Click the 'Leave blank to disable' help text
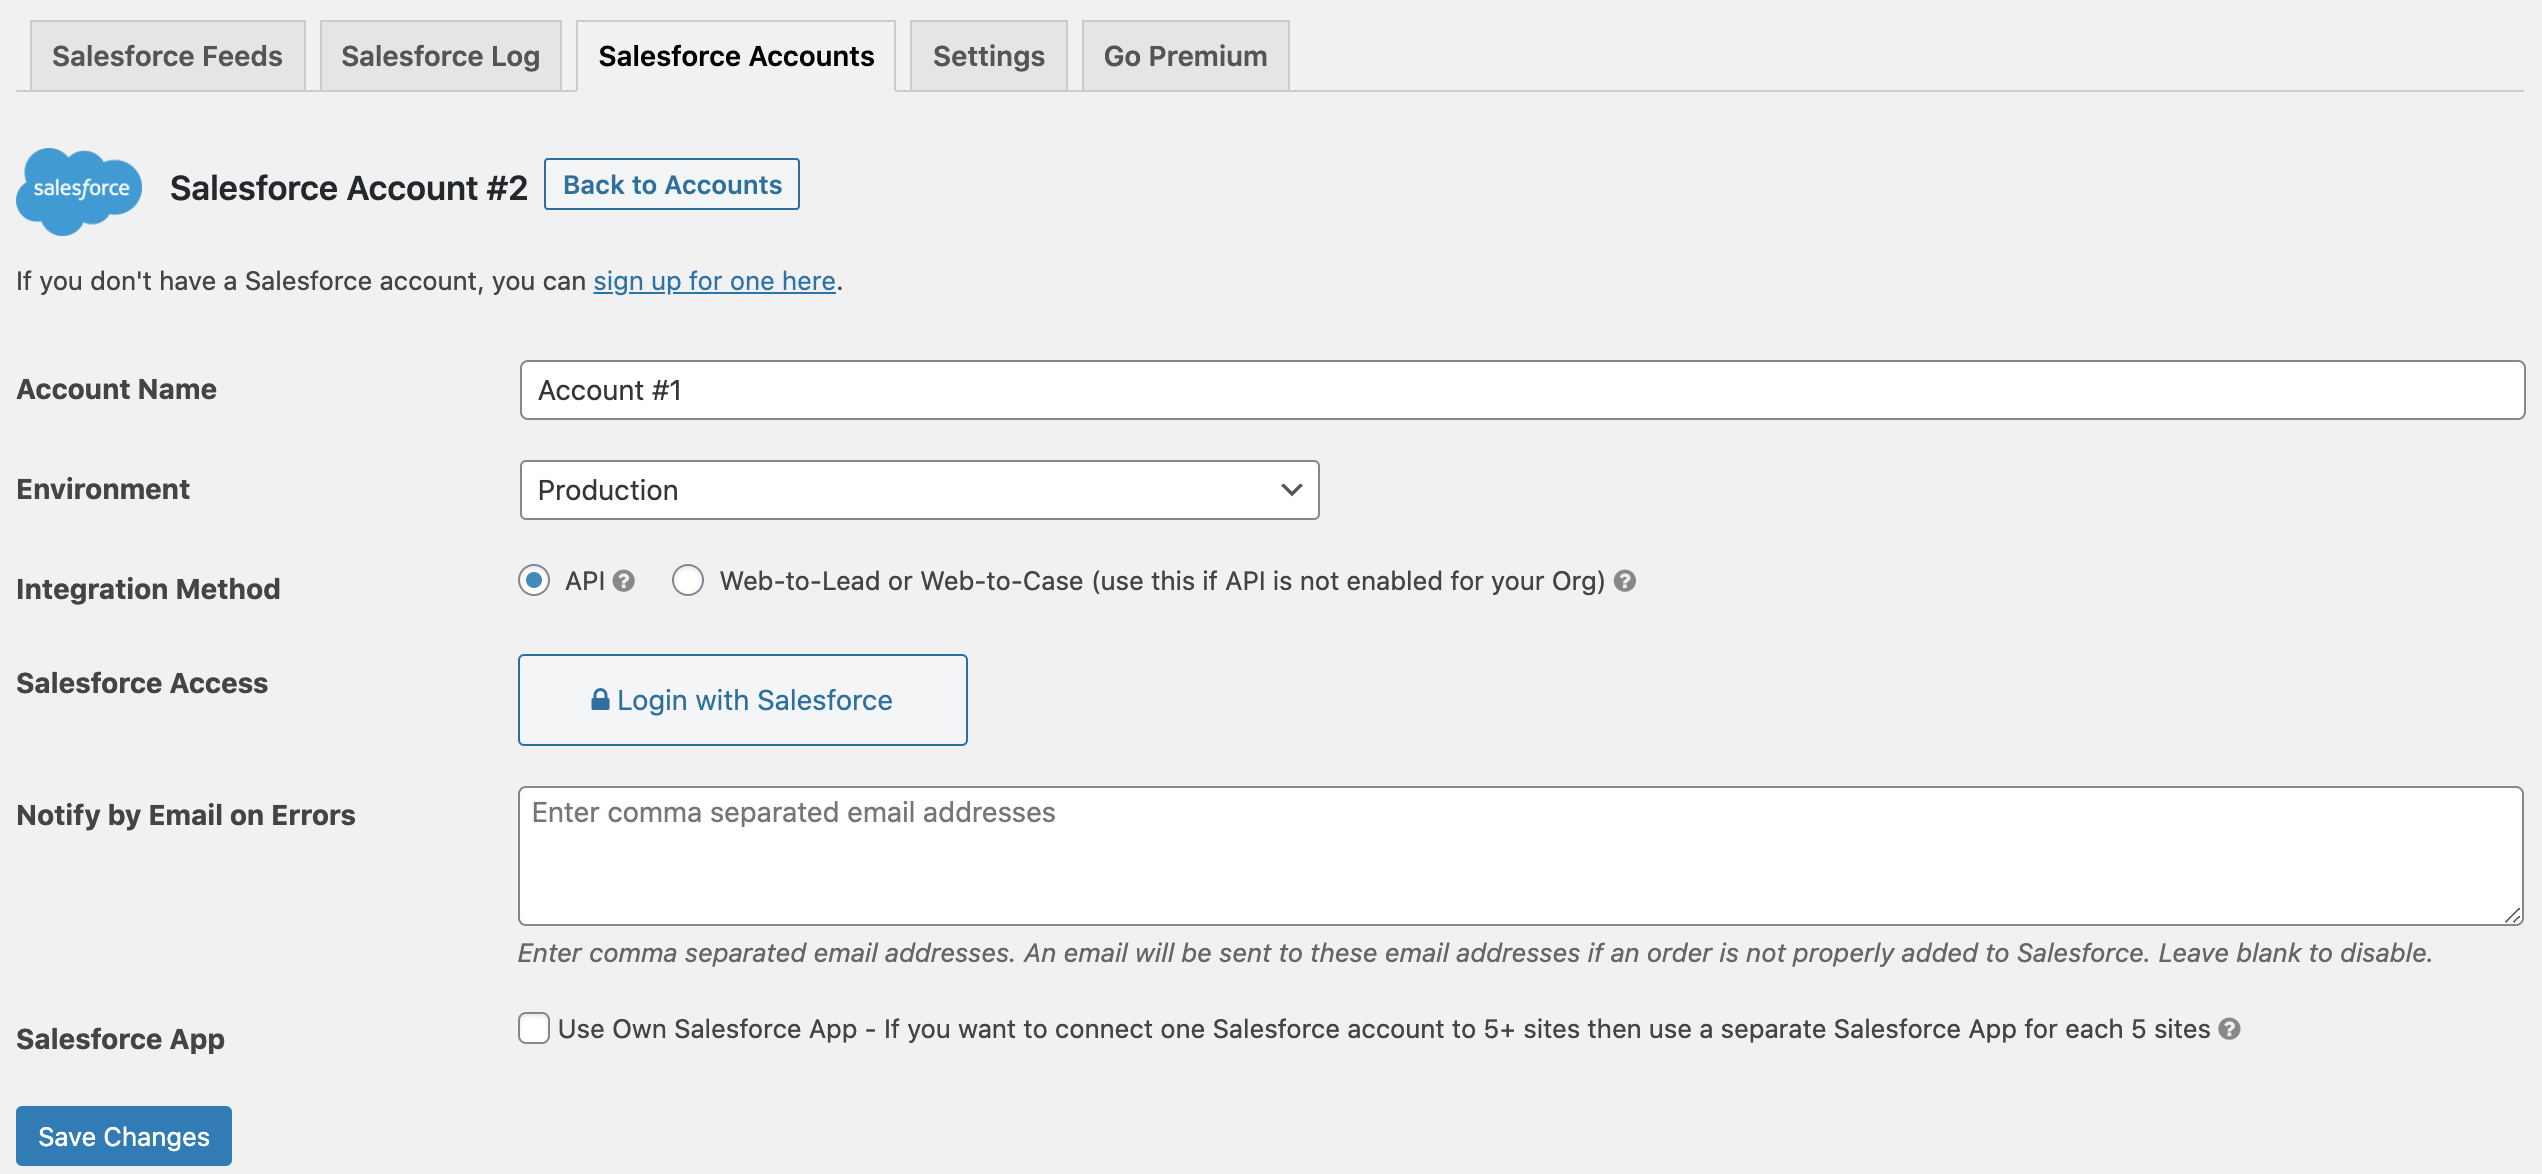Viewport: 2542px width, 1174px height. 2294,953
